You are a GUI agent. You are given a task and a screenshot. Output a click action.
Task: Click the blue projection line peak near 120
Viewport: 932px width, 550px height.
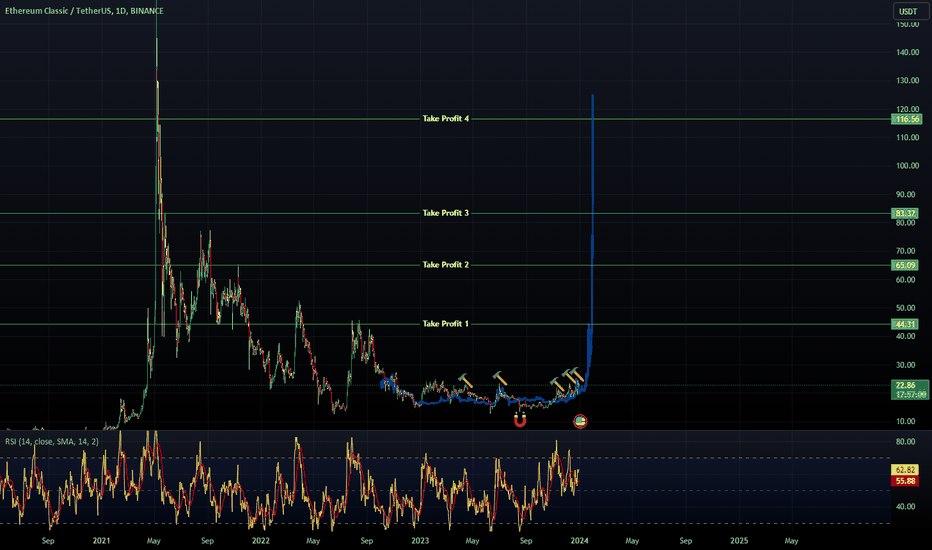[593, 97]
